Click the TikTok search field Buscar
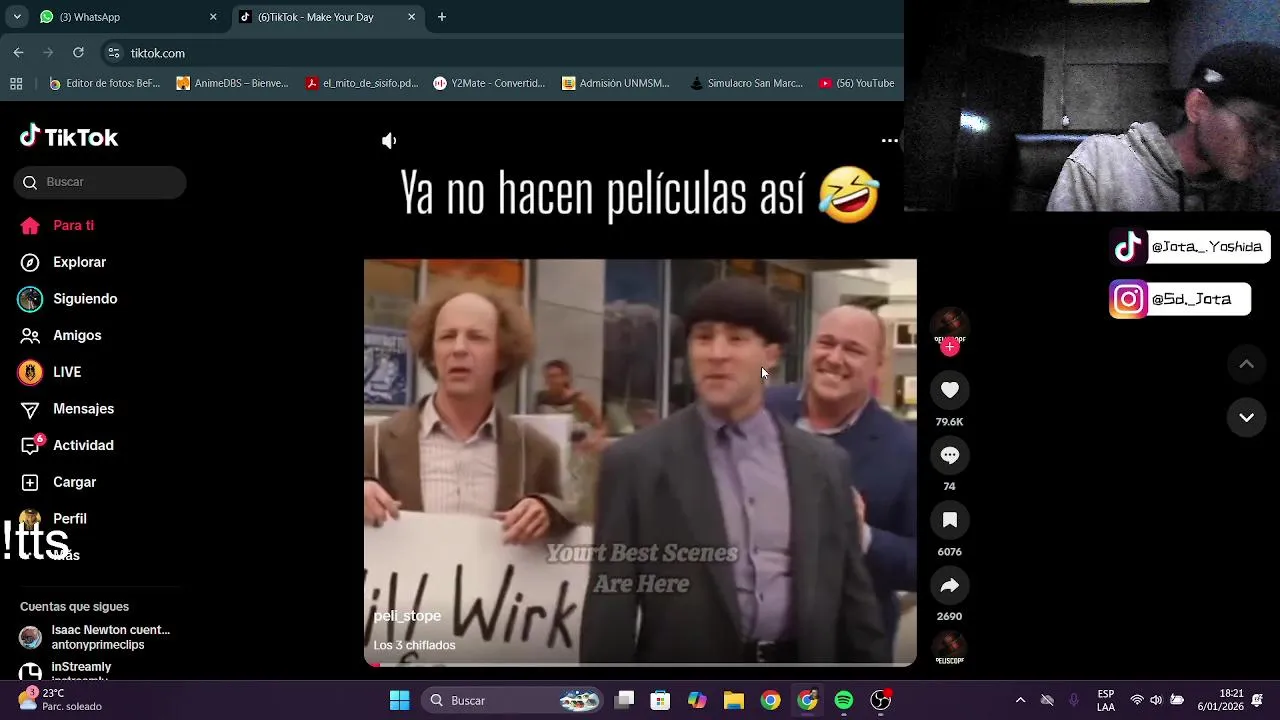This screenshot has width=1280, height=720. [x=100, y=182]
